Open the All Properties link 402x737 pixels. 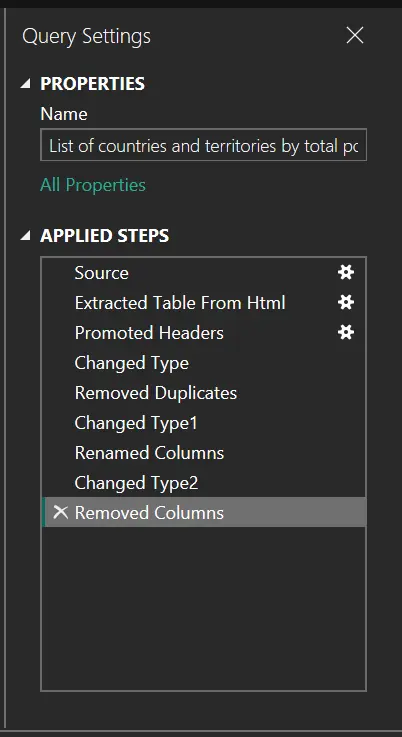tap(93, 185)
